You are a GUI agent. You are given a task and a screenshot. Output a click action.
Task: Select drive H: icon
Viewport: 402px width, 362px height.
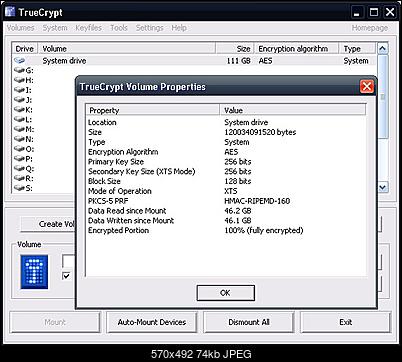click(19, 80)
